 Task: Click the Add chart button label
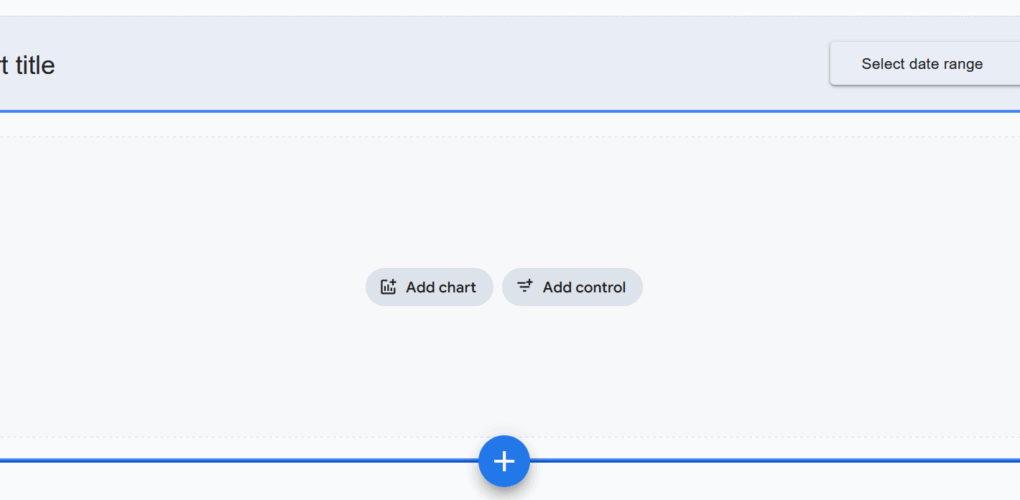tap(441, 287)
